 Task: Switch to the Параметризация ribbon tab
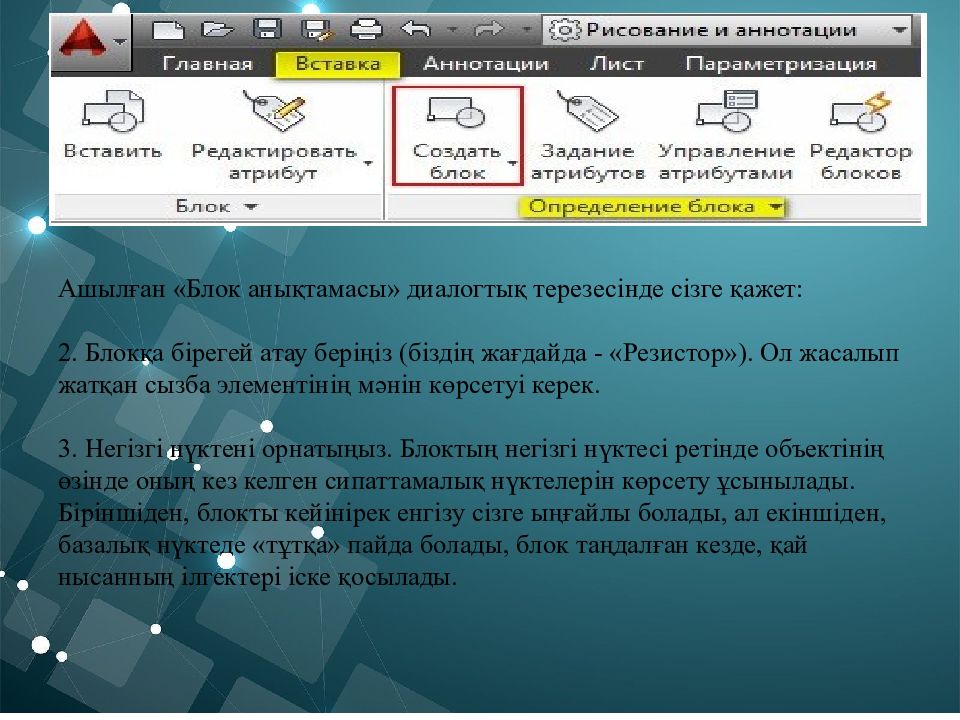[x=781, y=64]
